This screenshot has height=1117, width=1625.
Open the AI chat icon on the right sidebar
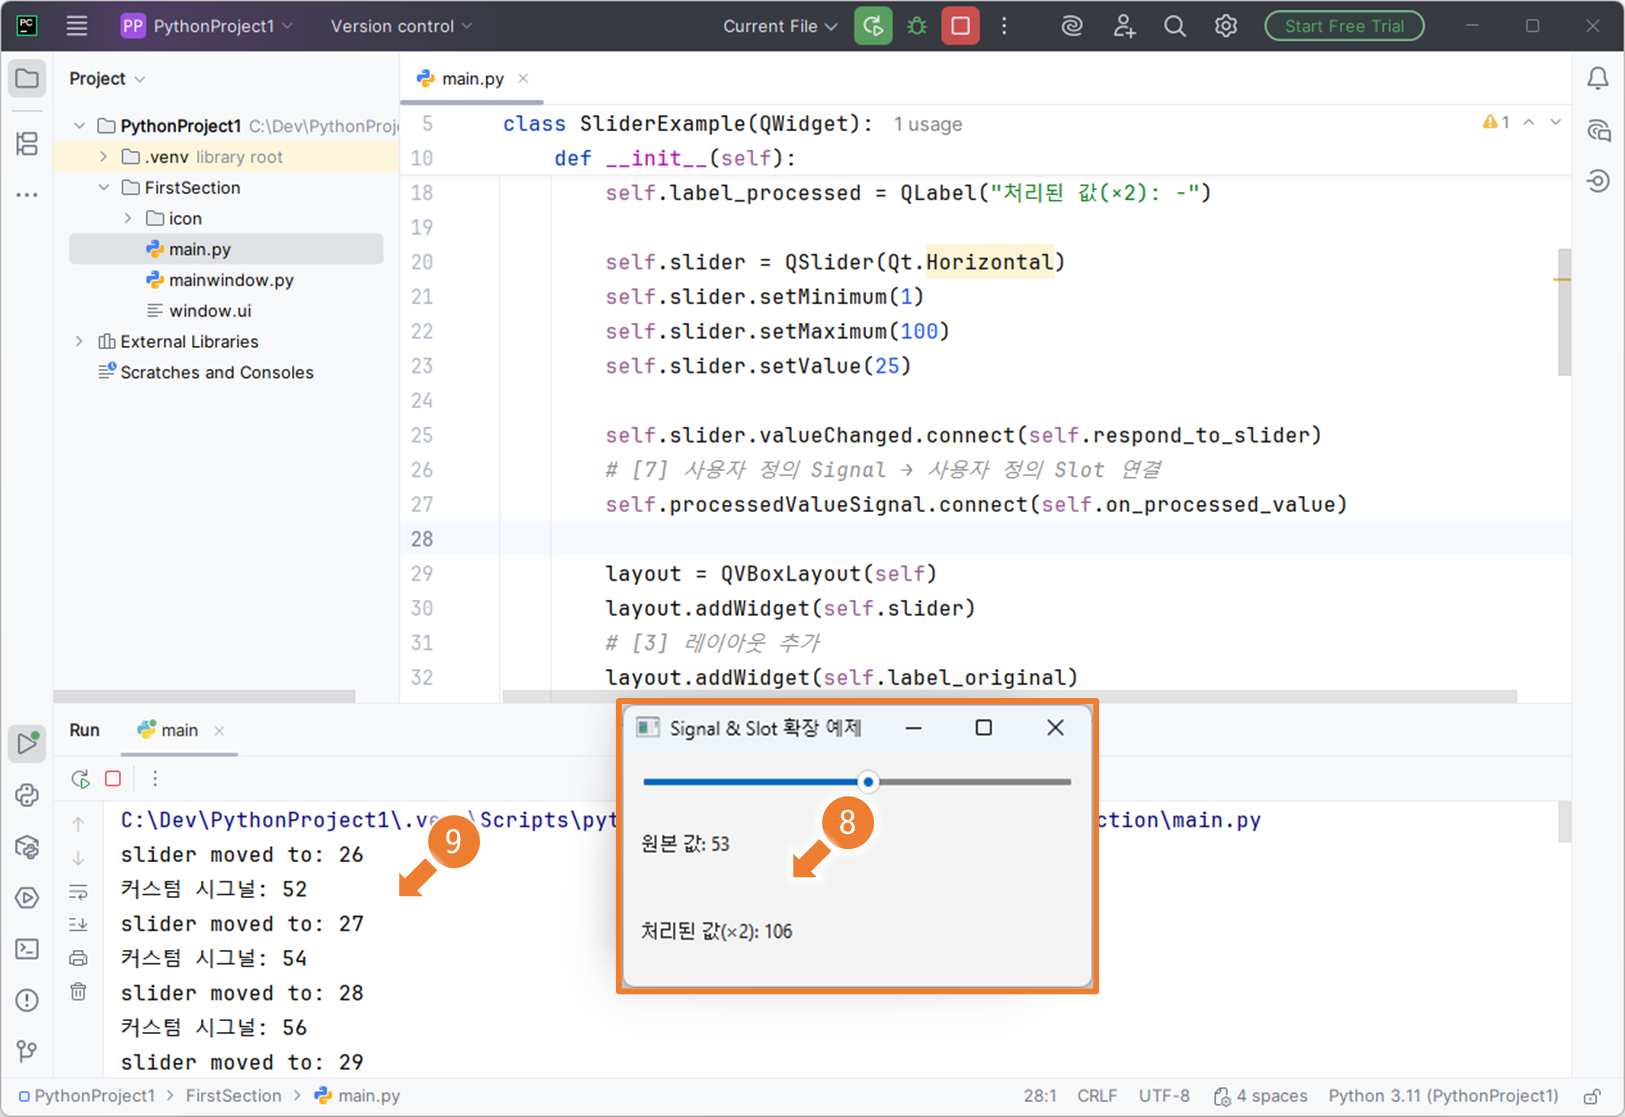[x=1598, y=130]
